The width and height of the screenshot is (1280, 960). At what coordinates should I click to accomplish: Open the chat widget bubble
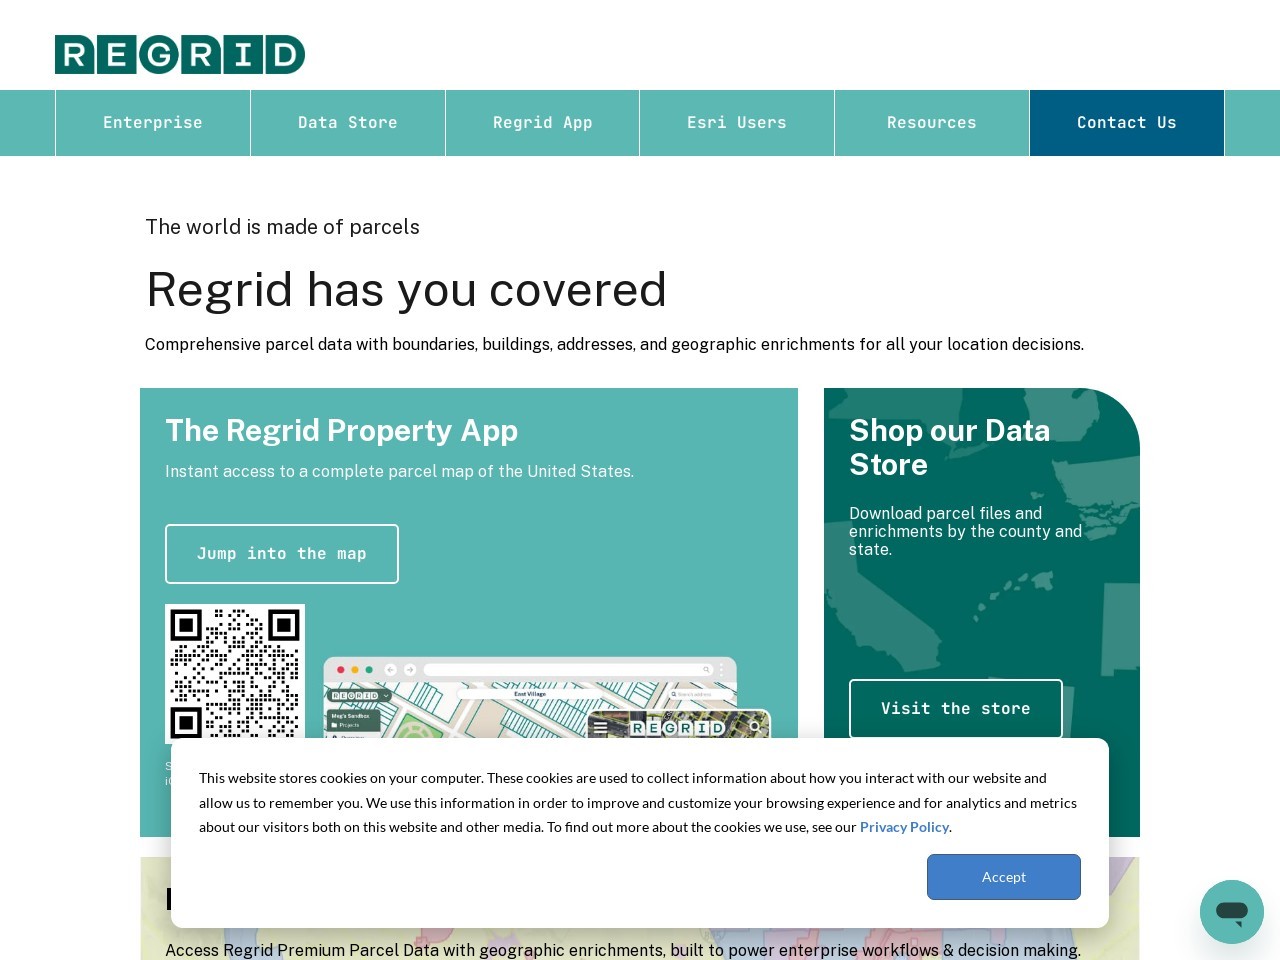point(1232,912)
